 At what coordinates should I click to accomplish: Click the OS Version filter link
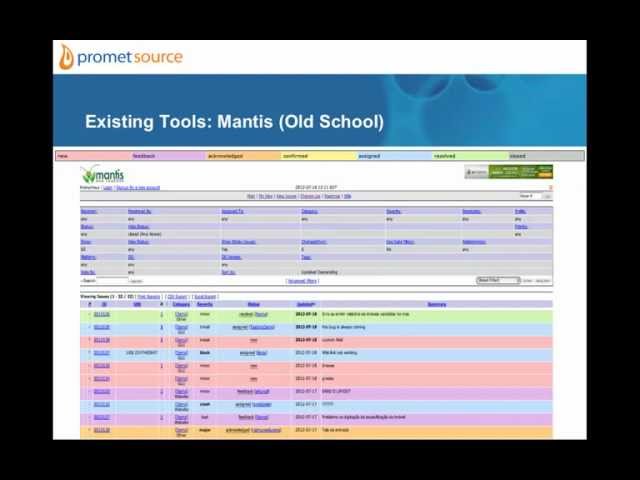[231, 257]
